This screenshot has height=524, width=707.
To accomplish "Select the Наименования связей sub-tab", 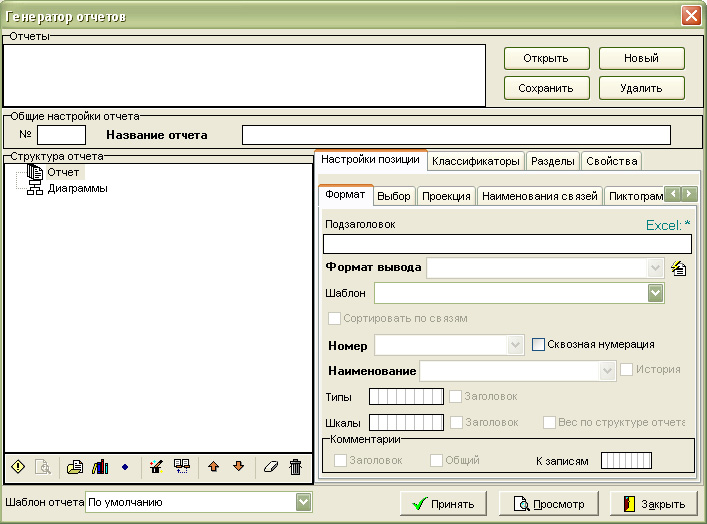I will (540, 196).
